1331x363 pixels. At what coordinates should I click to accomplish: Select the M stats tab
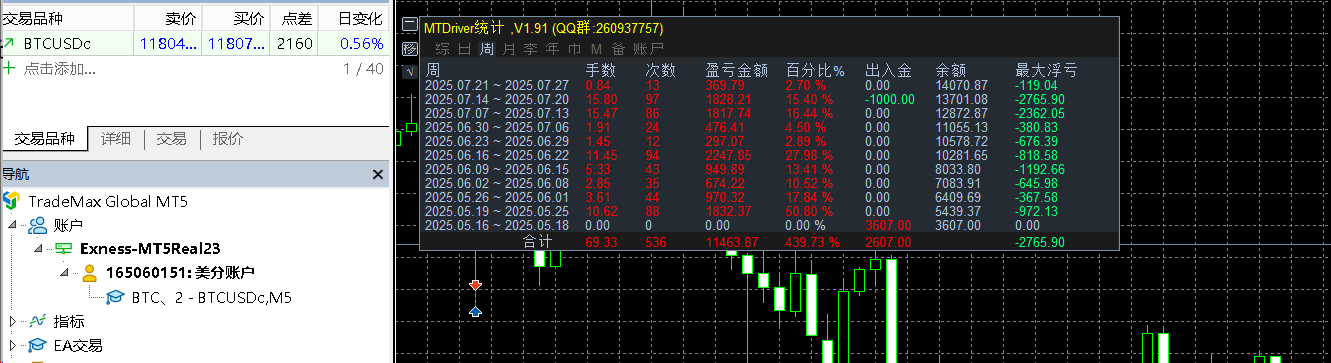pos(596,48)
